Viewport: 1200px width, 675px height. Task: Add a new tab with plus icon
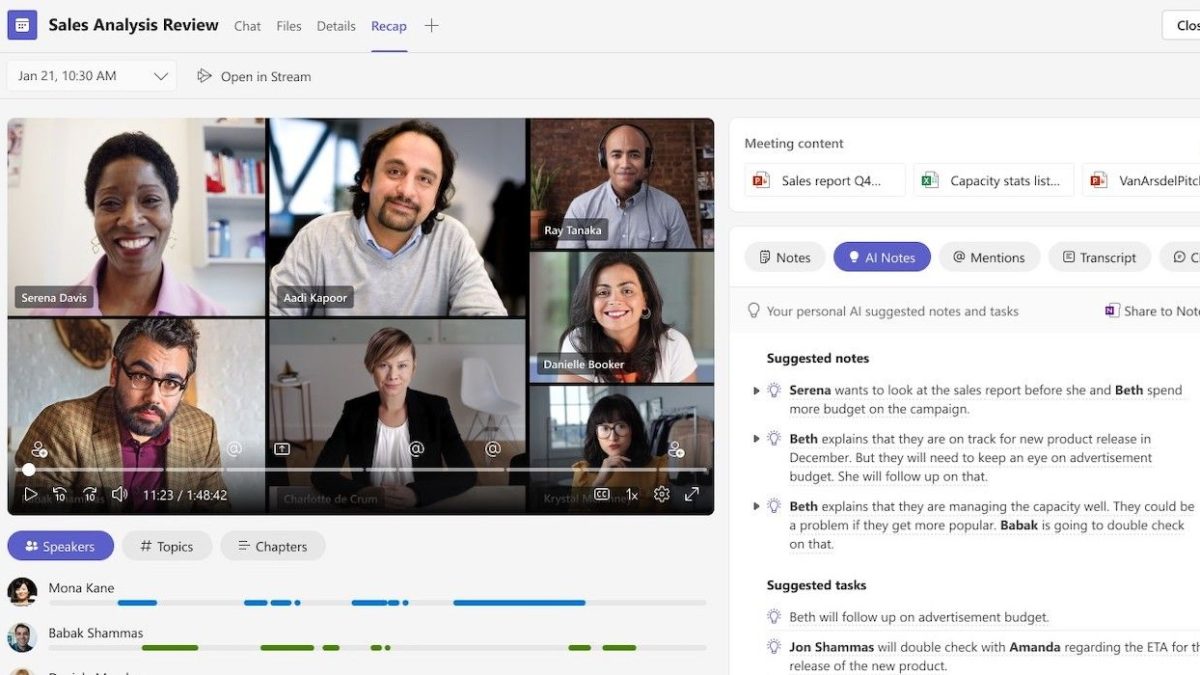click(x=431, y=26)
